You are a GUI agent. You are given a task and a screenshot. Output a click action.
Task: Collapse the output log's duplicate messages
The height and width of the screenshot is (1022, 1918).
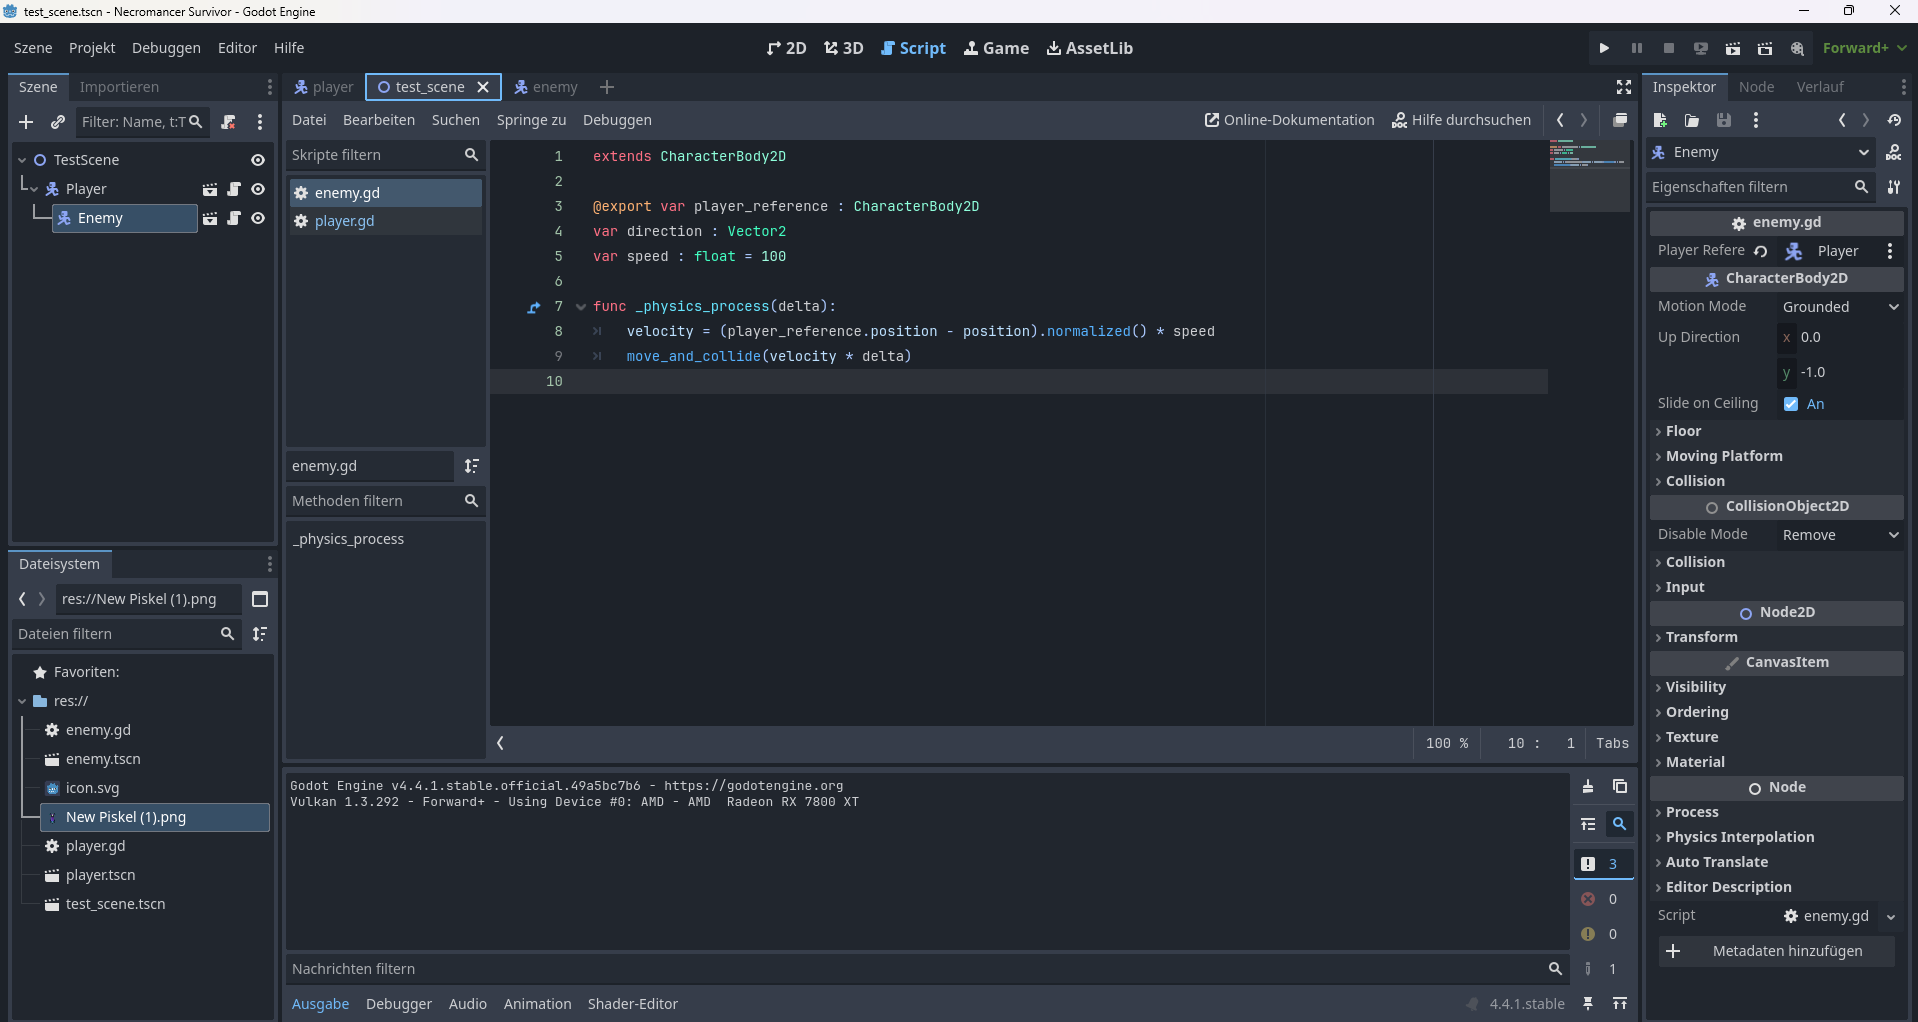[x=1588, y=824]
